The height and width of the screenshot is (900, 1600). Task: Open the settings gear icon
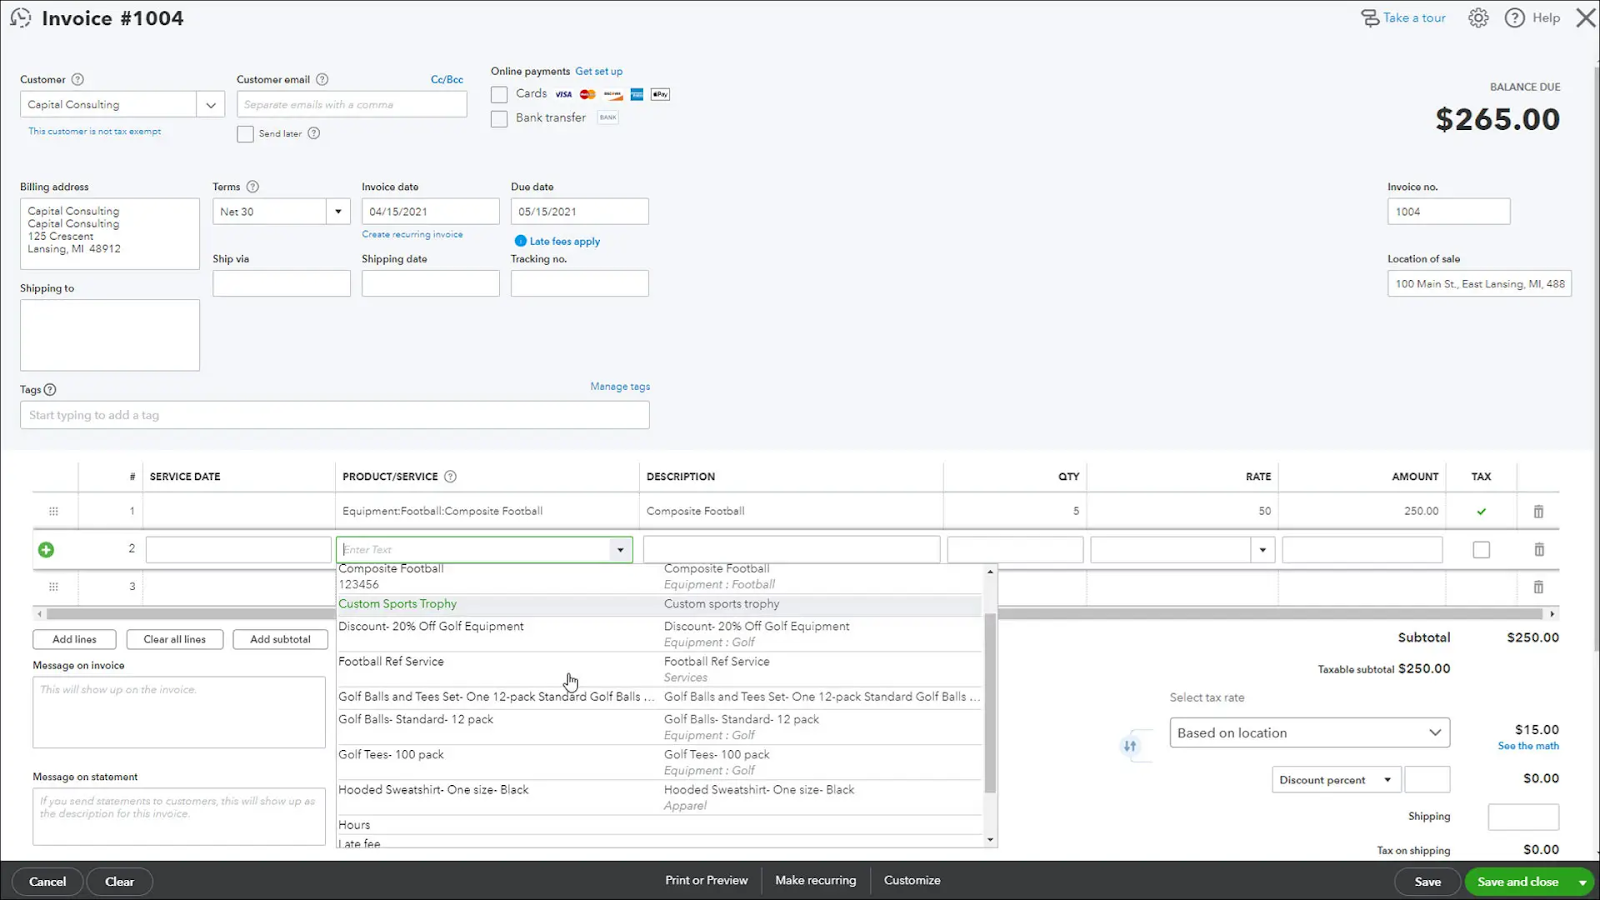tap(1478, 17)
